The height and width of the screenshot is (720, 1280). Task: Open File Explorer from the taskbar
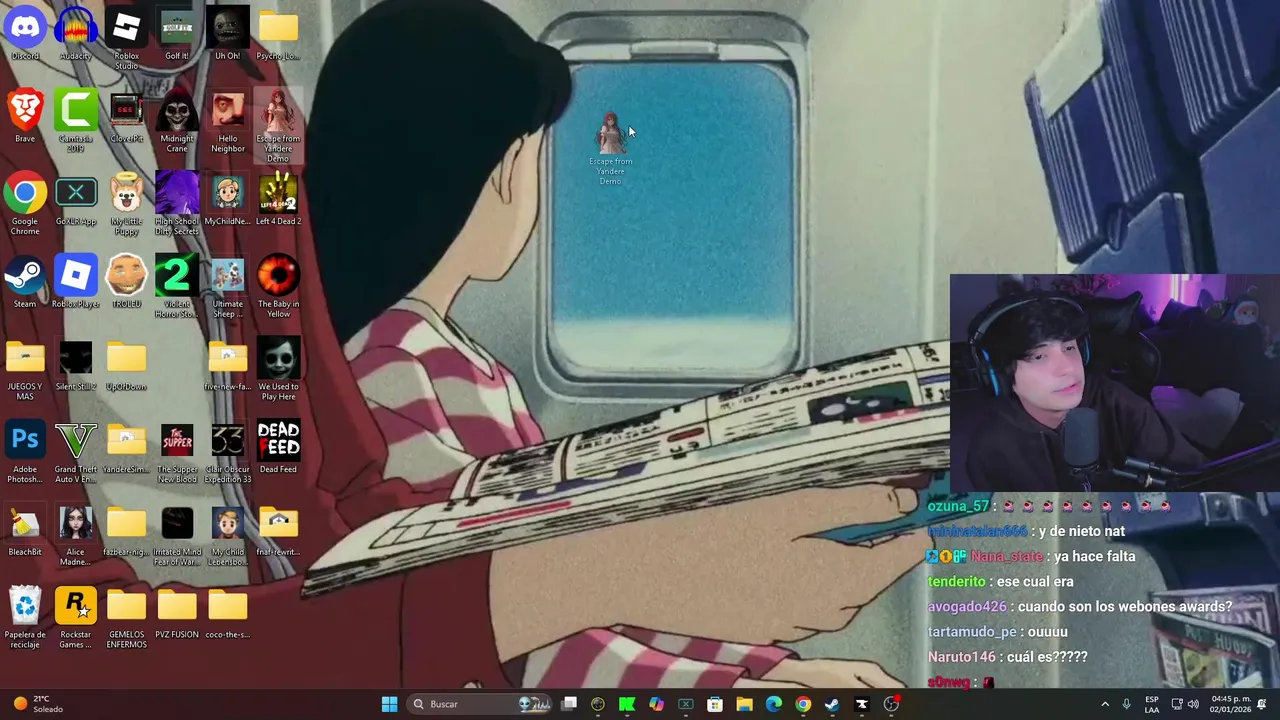pos(744,704)
